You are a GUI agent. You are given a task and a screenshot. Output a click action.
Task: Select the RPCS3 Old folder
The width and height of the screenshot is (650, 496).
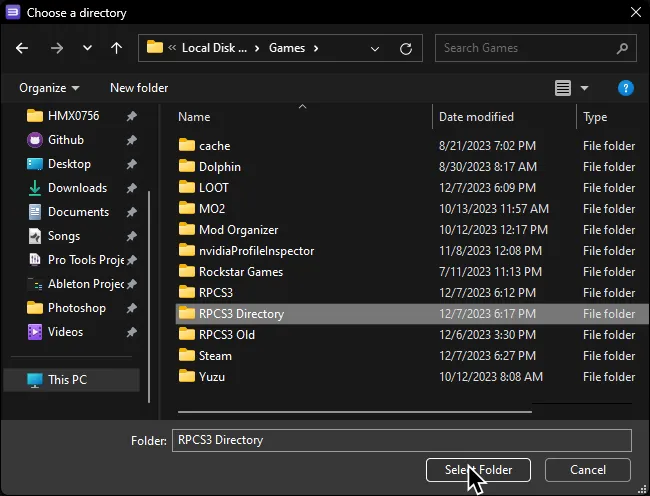click(x=412, y=335)
